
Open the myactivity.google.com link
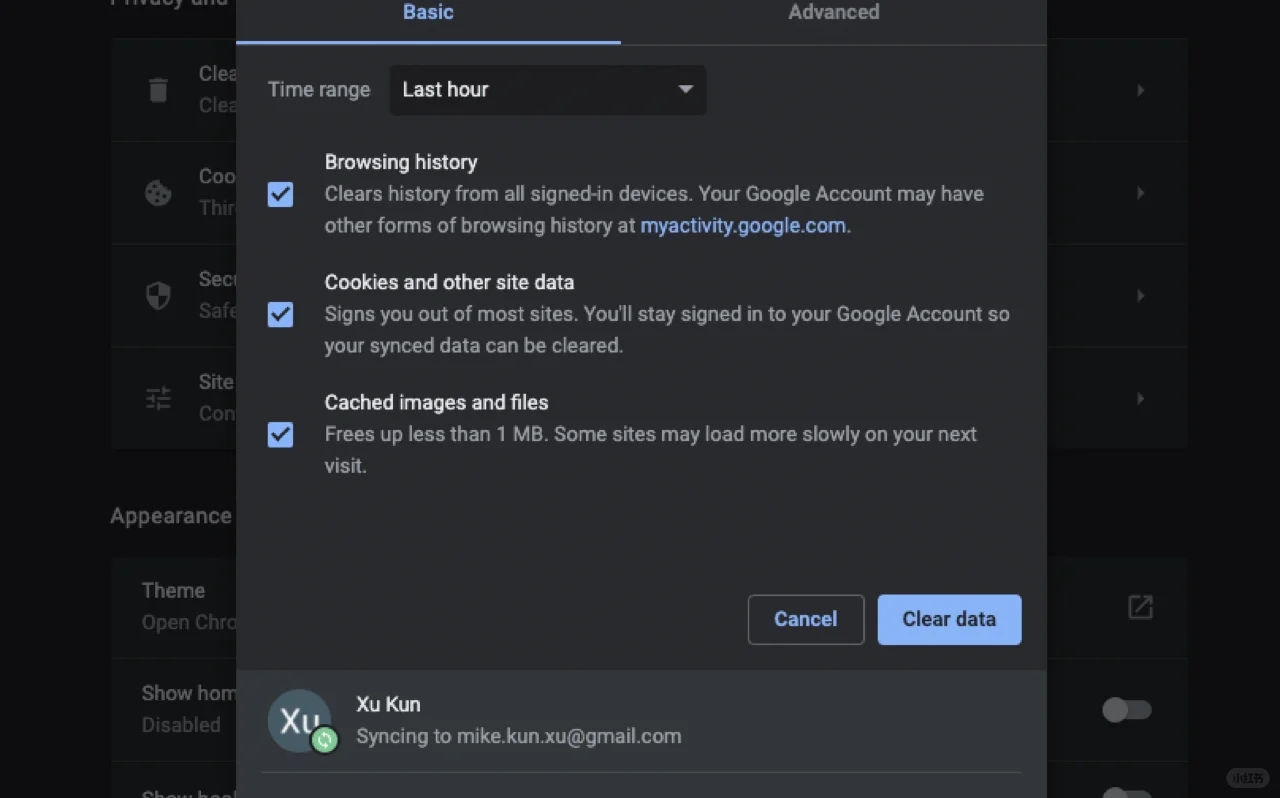coord(743,226)
